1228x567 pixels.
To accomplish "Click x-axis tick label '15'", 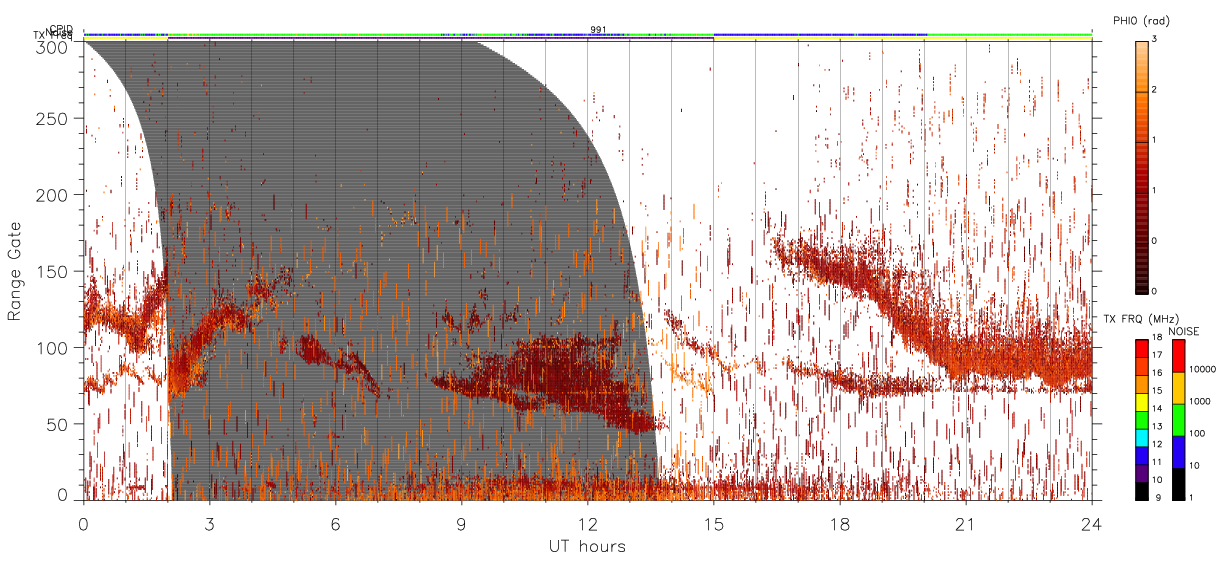I will click(713, 524).
